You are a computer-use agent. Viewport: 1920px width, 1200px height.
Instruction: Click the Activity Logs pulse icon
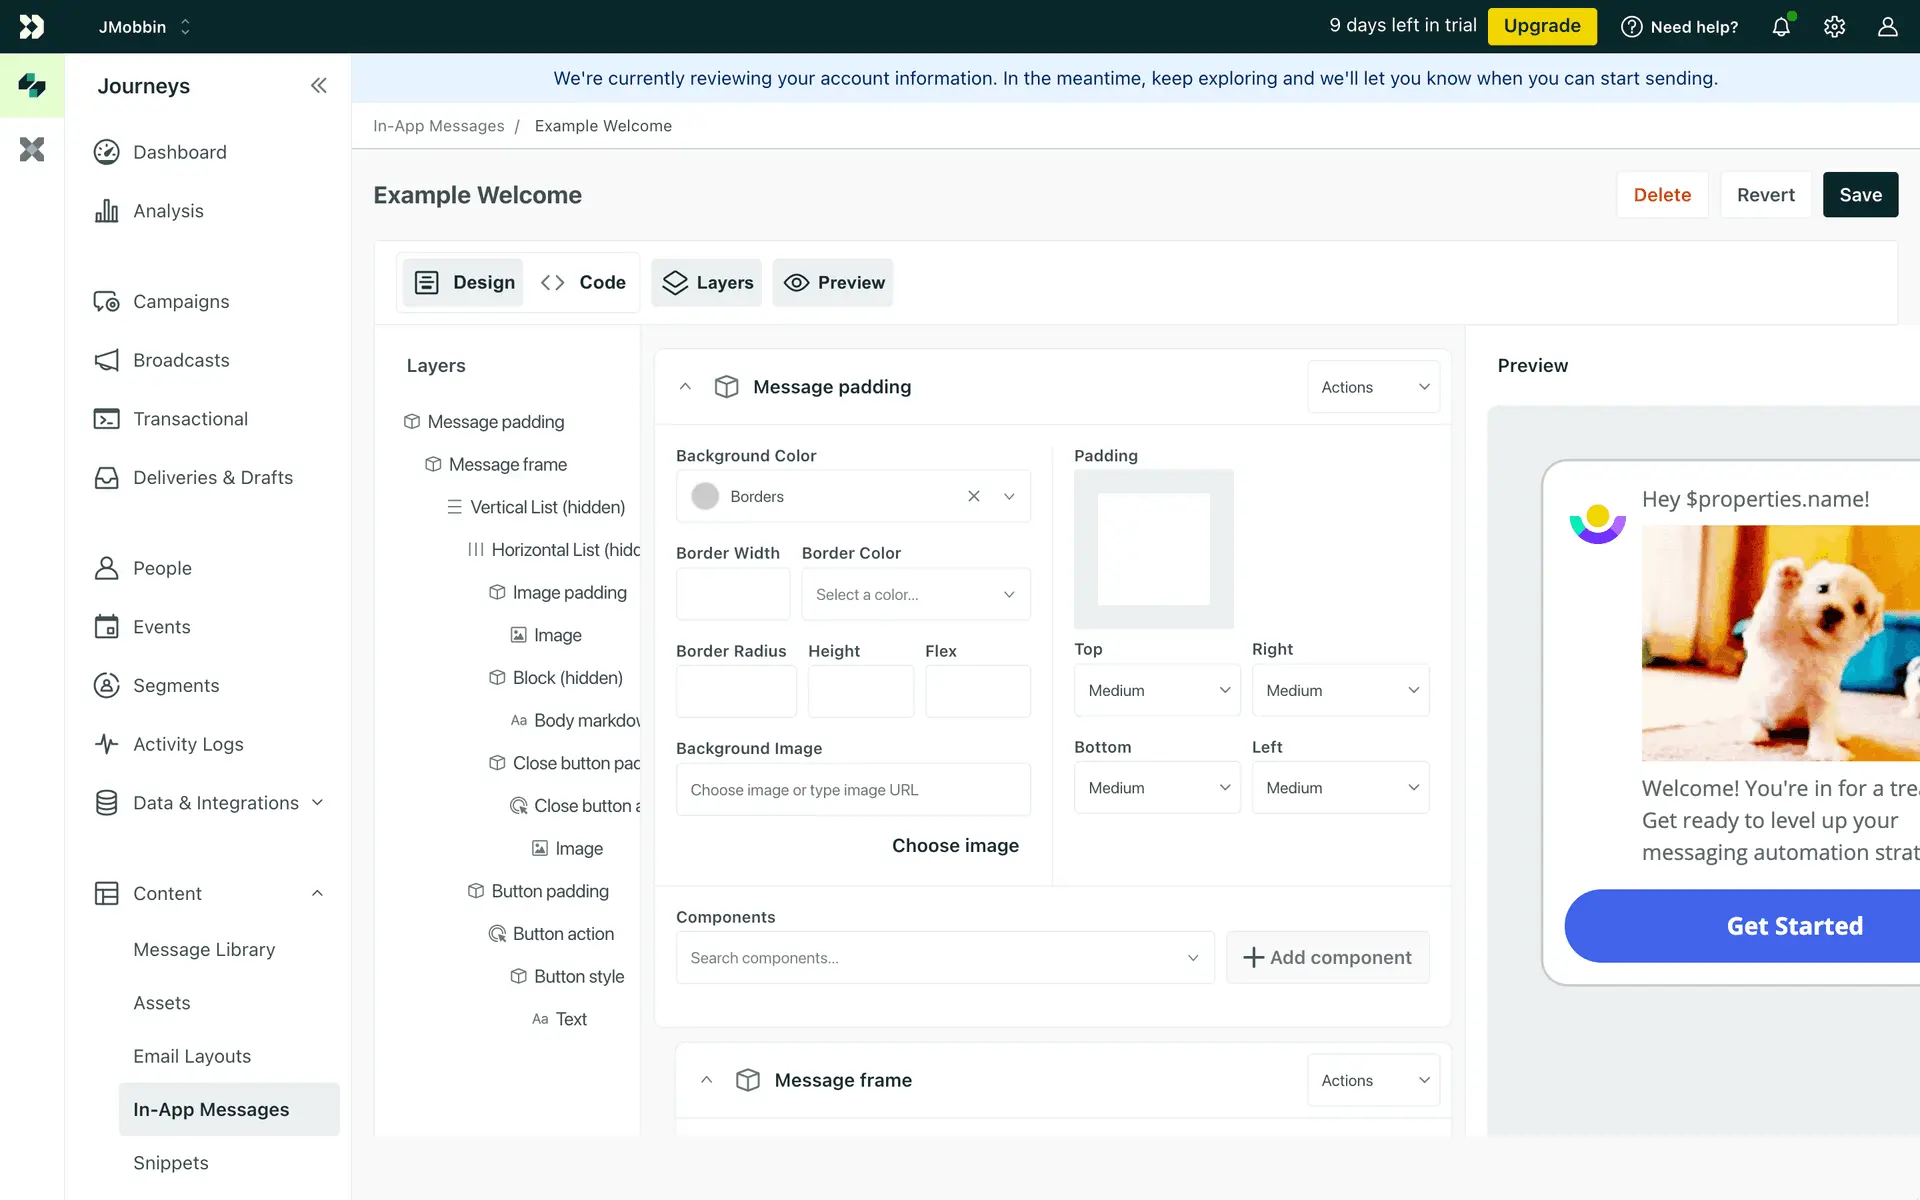point(106,744)
